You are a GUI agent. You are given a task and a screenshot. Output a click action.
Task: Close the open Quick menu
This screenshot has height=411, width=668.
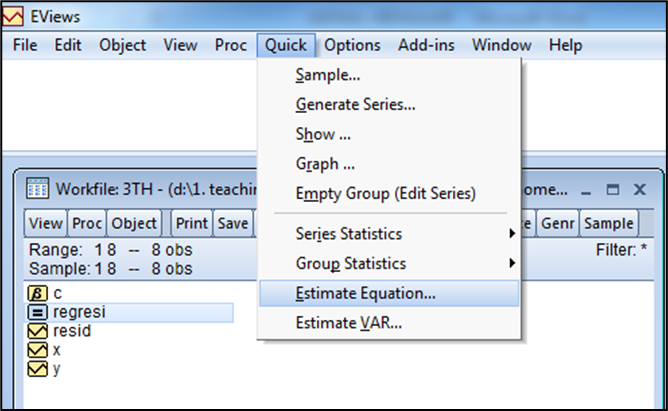tap(286, 45)
